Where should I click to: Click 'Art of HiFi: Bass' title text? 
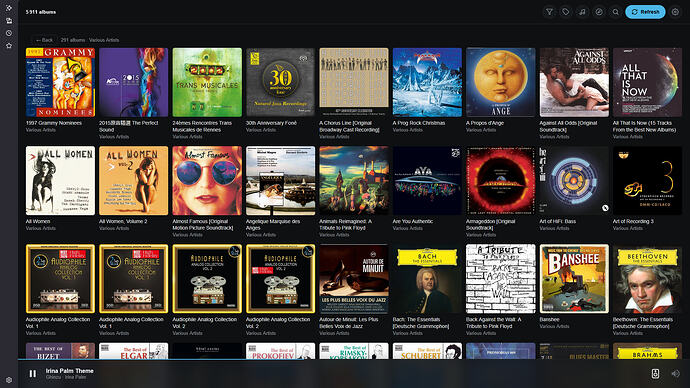coord(558,221)
